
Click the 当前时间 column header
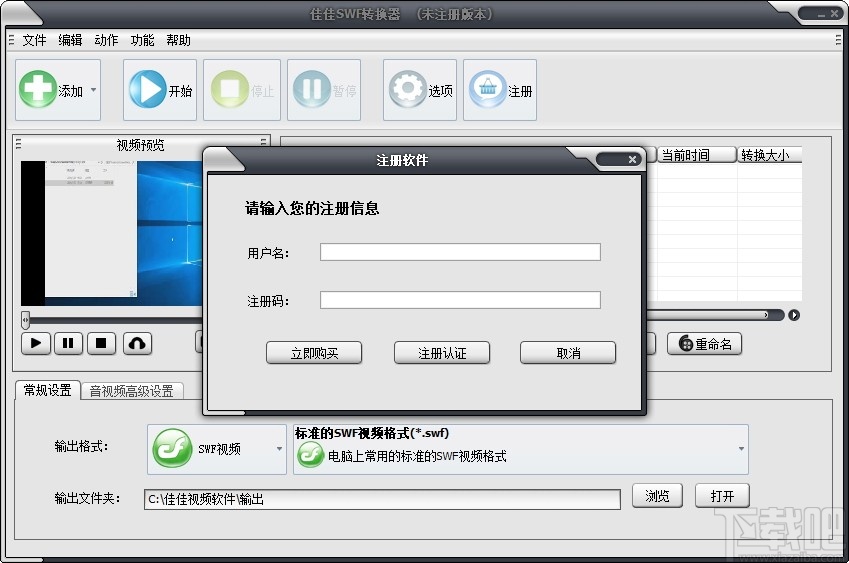[x=697, y=155]
